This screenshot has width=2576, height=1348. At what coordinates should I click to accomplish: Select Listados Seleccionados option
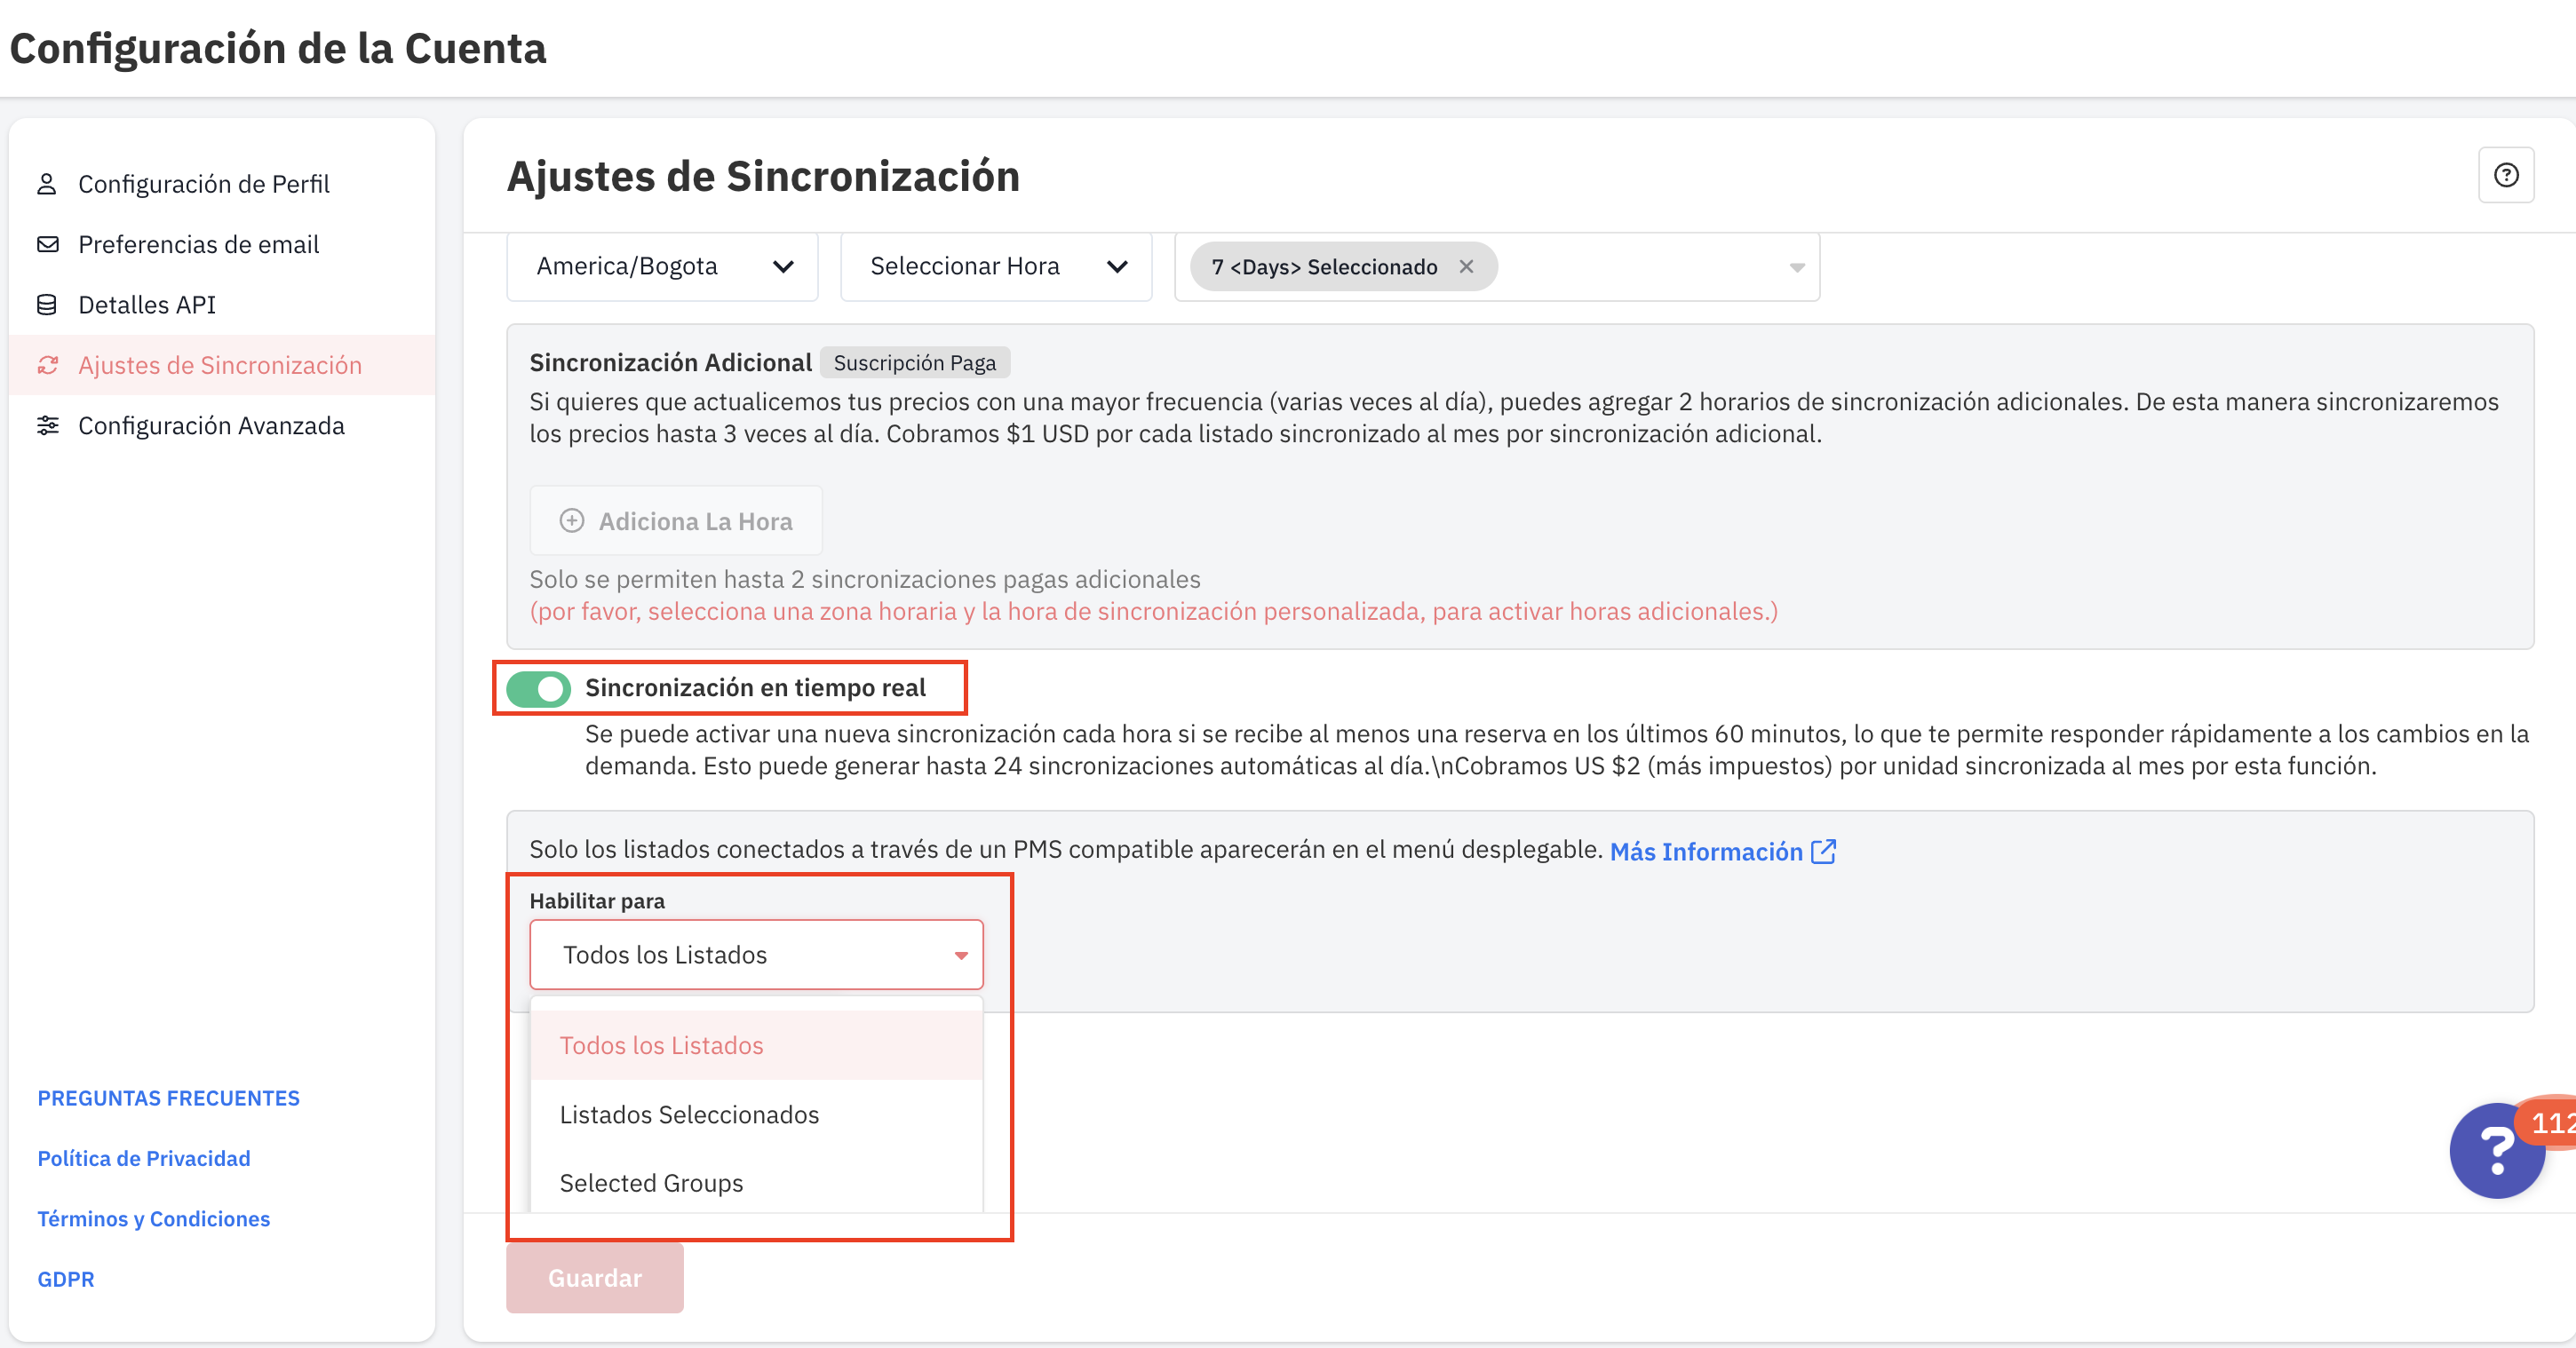pyautogui.click(x=689, y=1114)
